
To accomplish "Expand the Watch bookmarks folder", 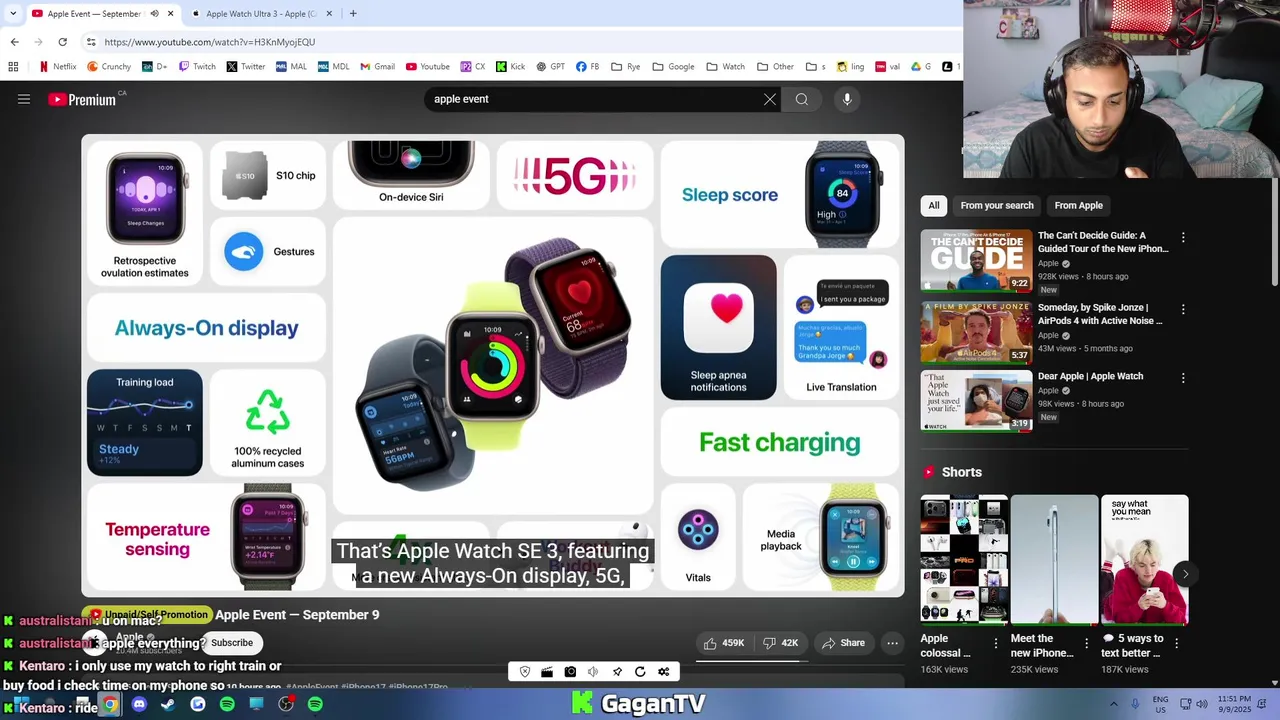I will [725, 67].
